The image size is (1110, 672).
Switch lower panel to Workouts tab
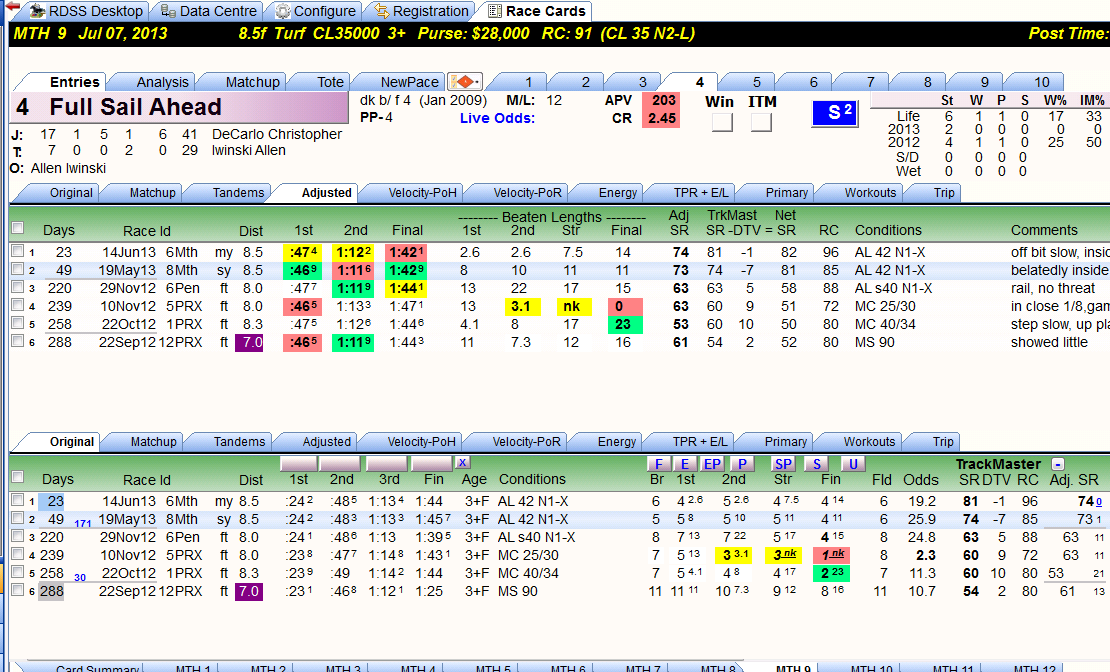(x=869, y=442)
